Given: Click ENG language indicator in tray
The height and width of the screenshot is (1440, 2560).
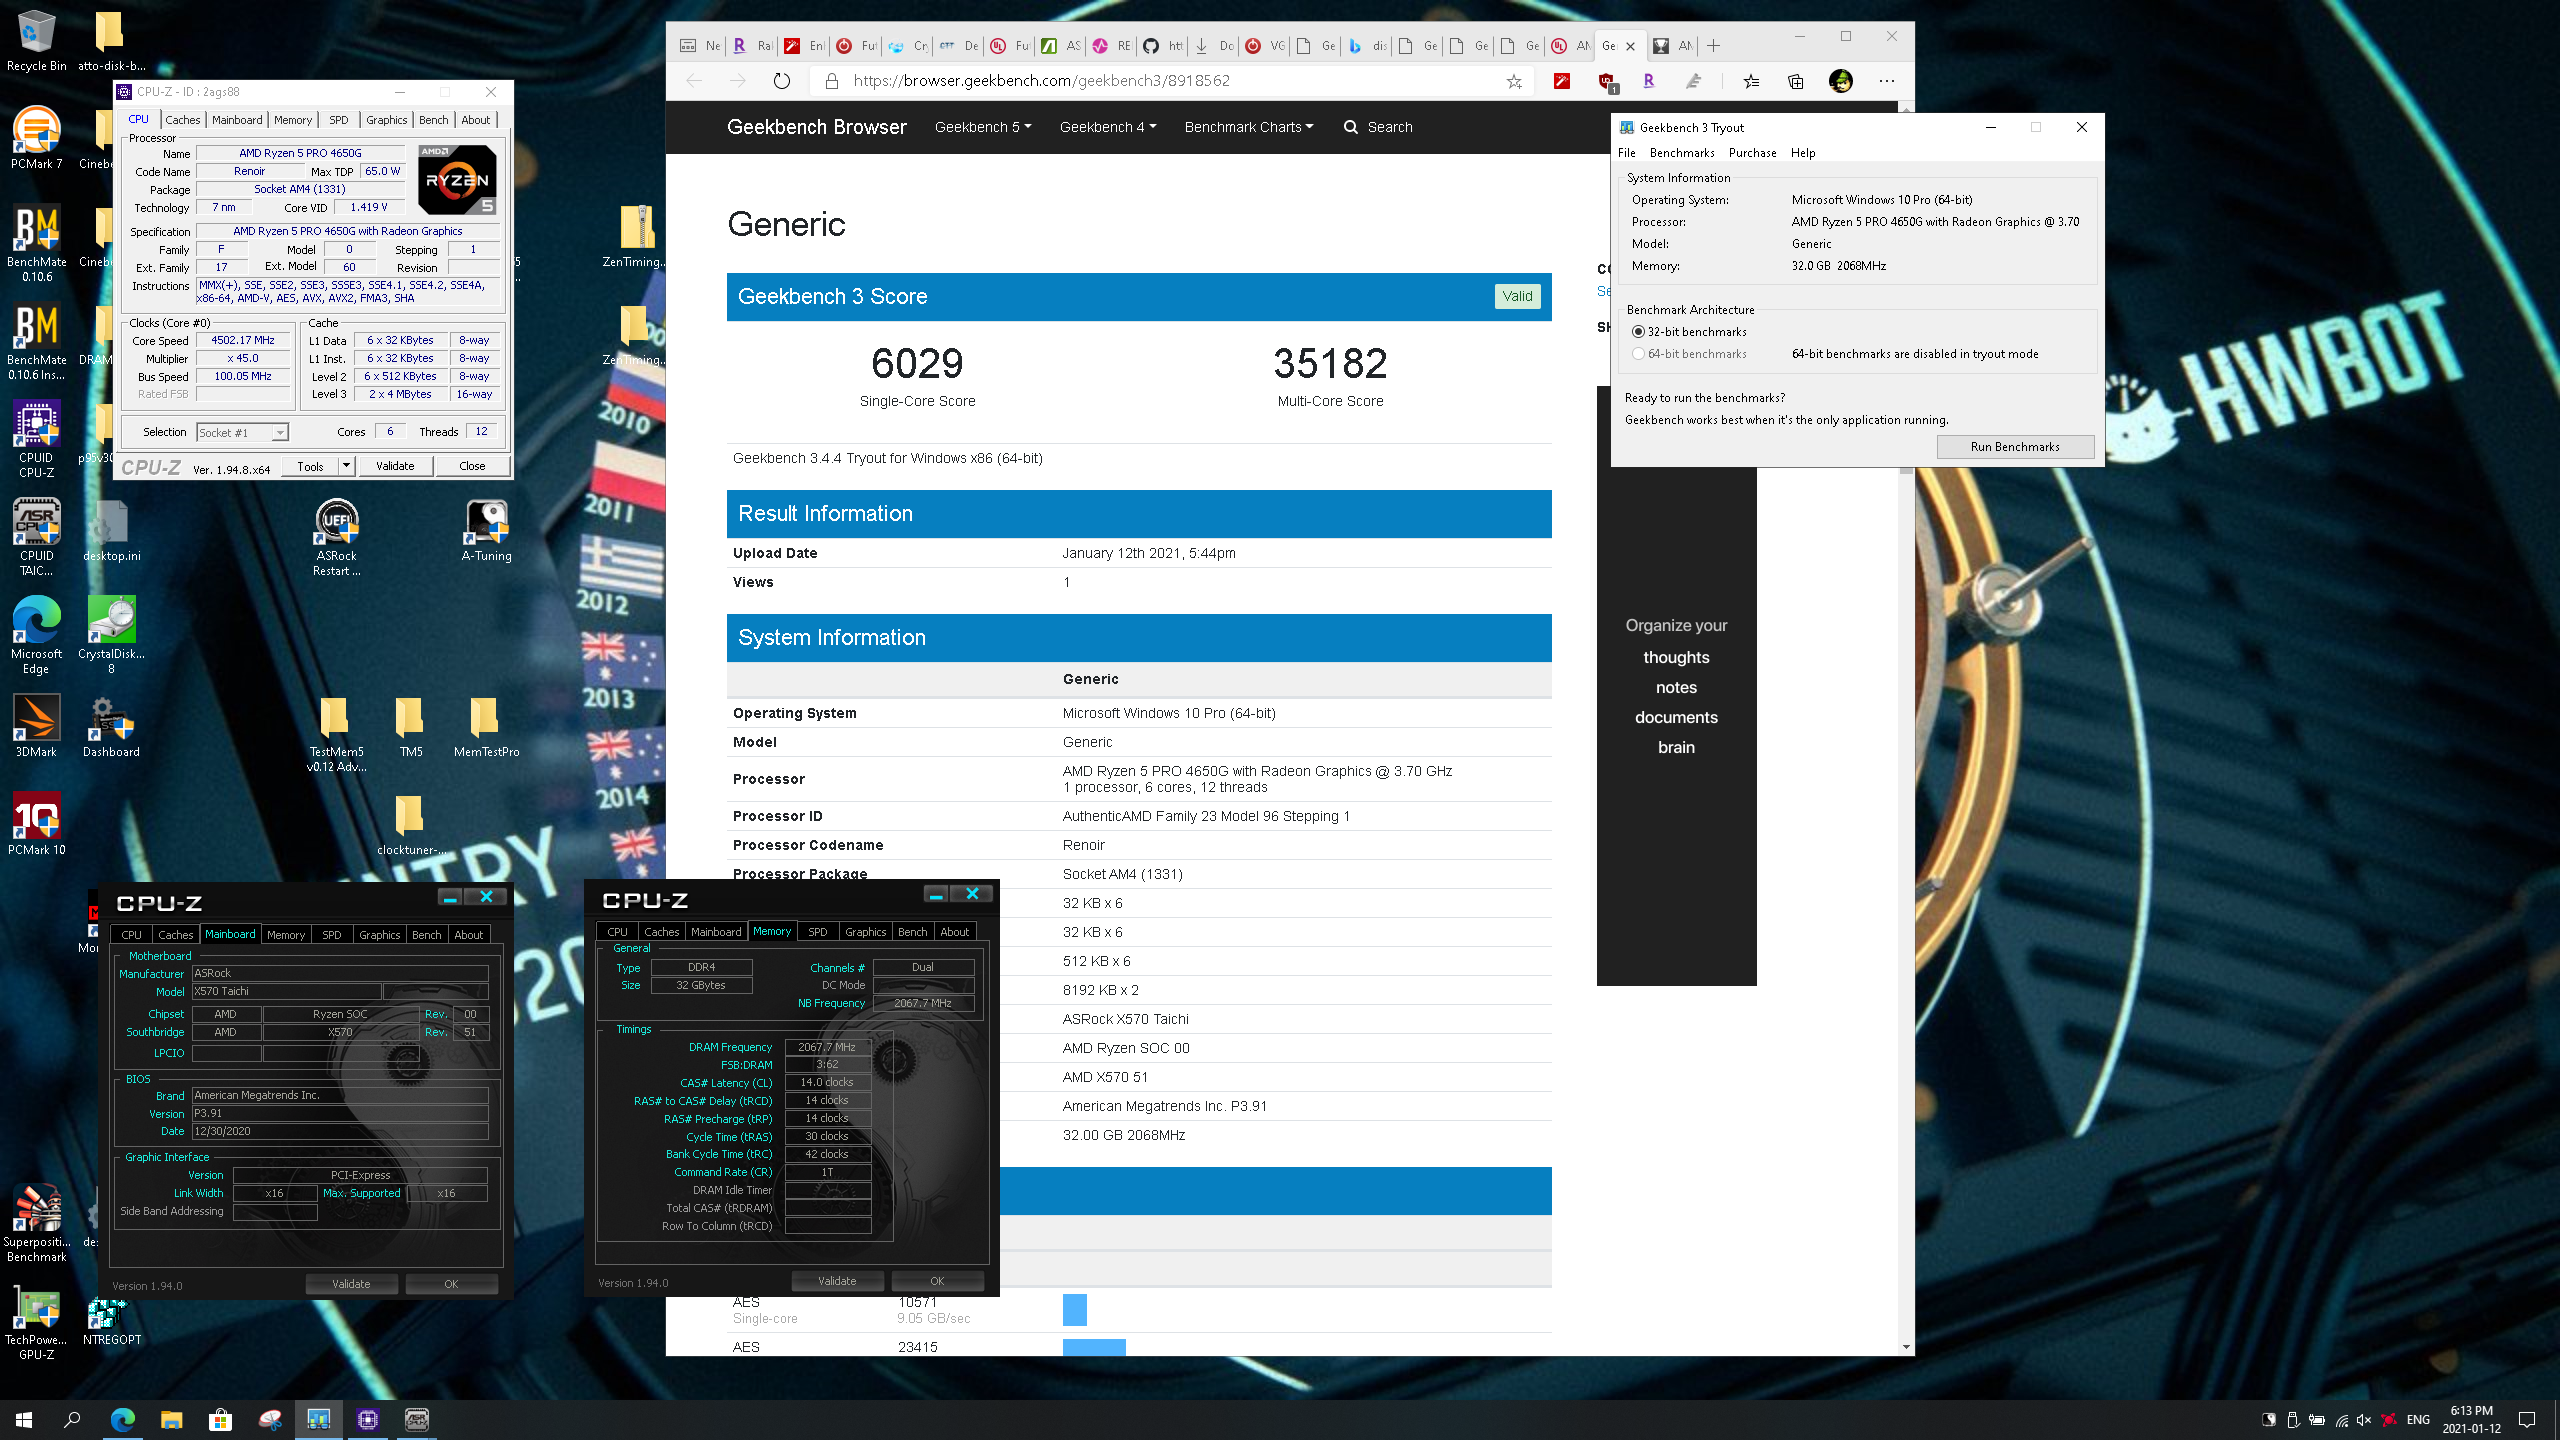Looking at the screenshot, I should [x=2418, y=1419].
